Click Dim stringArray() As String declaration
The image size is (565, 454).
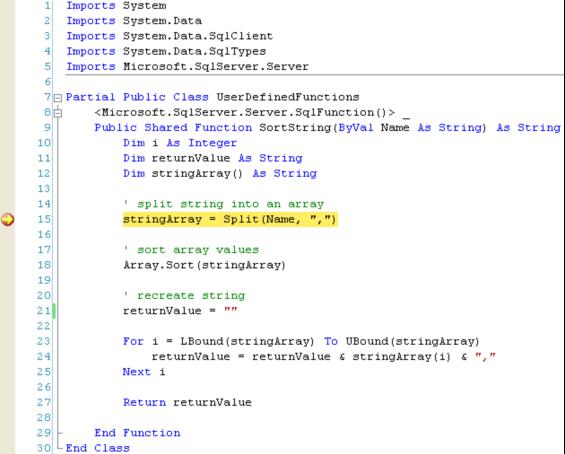[x=220, y=173]
